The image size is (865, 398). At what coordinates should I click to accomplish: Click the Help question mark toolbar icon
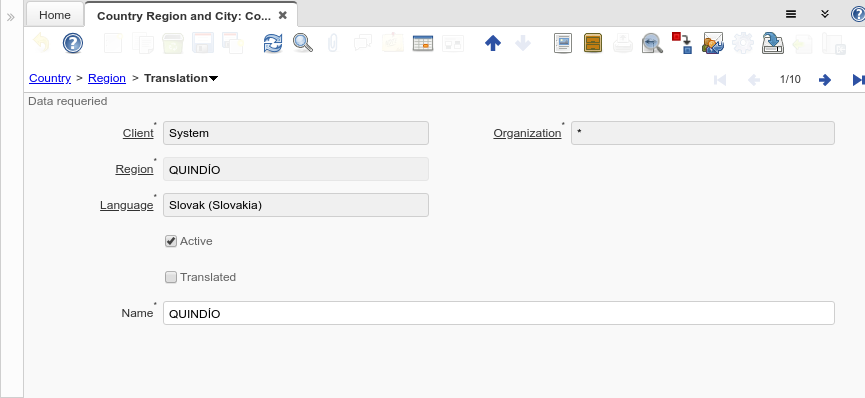(73, 43)
